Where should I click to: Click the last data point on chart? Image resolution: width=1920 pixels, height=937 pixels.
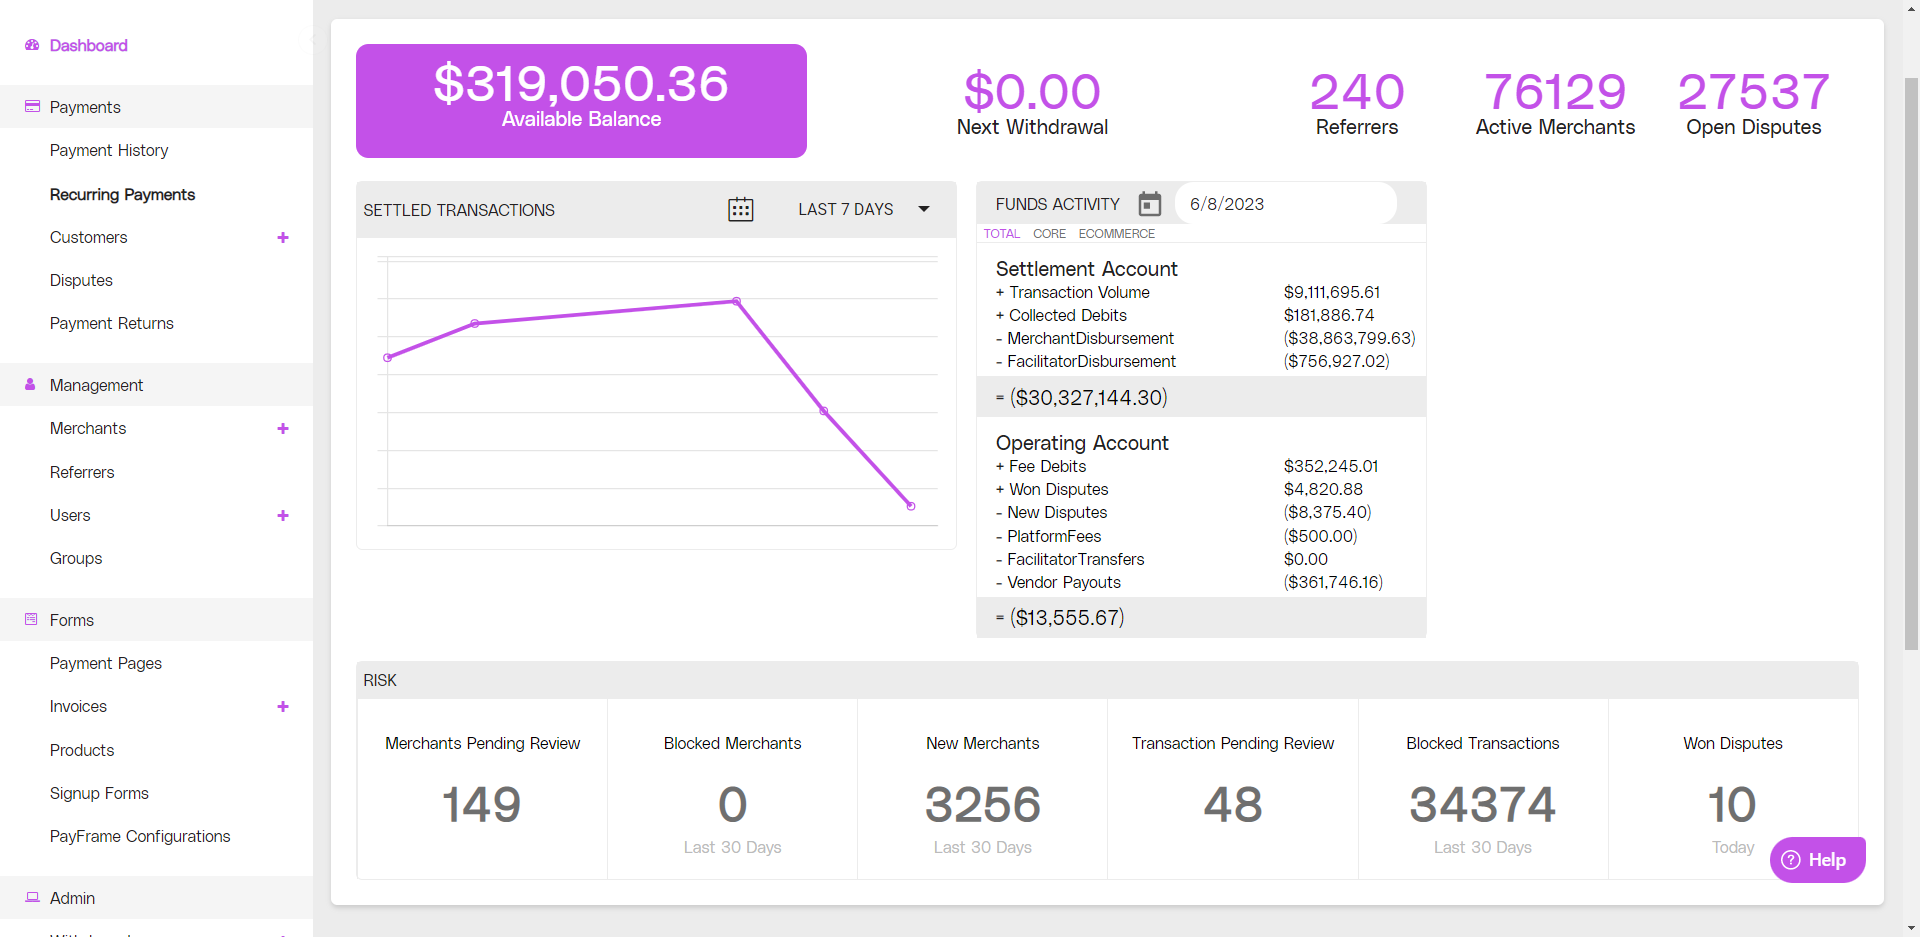tap(911, 506)
